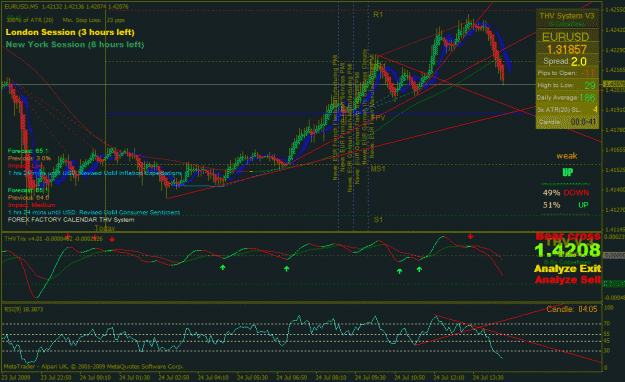The height and width of the screenshot is (382, 625).
Task: Click the green up arrow above 24 Jul 09:30 label
Action: click(399, 272)
